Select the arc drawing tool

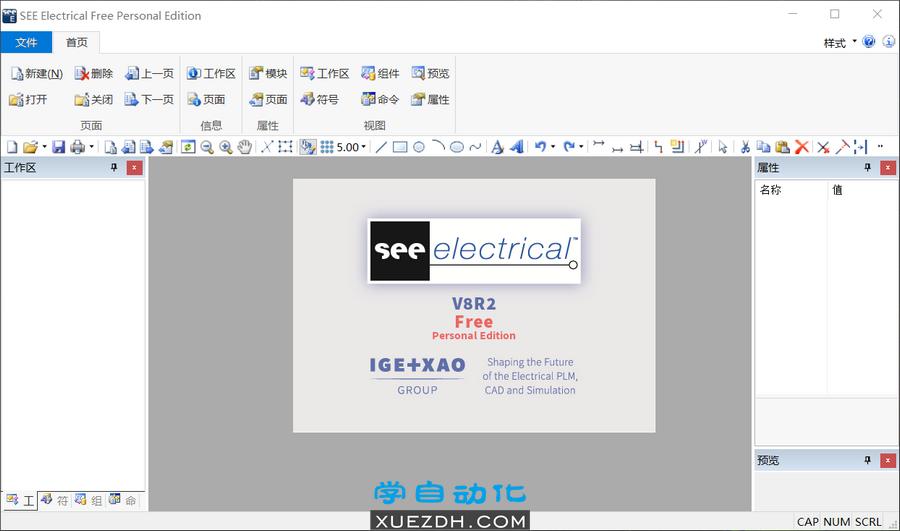(438, 147)
